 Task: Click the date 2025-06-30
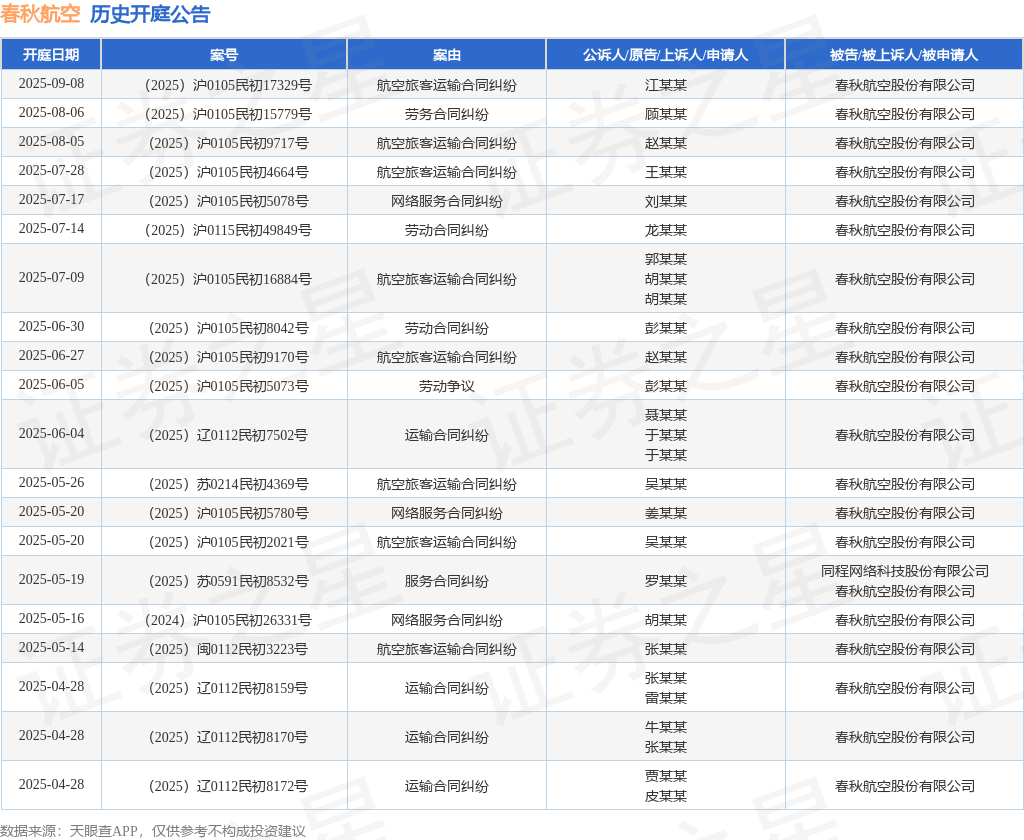click(x=51, y=327)
